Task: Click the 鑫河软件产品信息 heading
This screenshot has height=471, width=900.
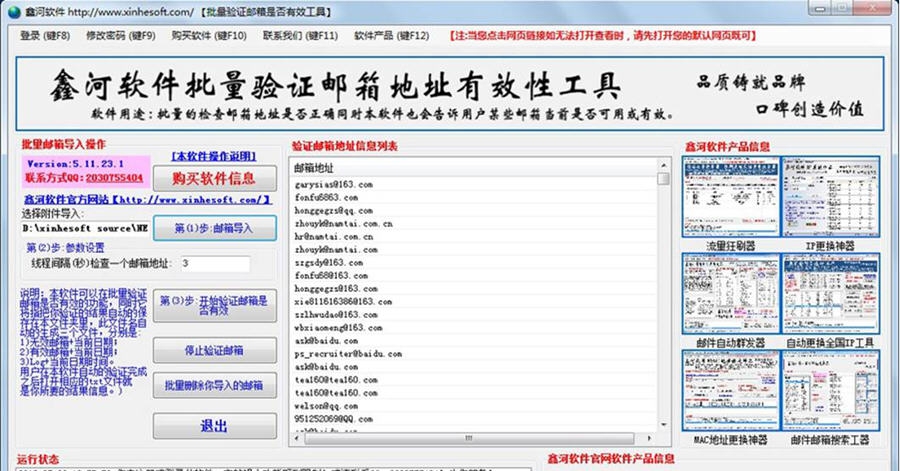Action: pyautogui.click(x=728, y=146)
